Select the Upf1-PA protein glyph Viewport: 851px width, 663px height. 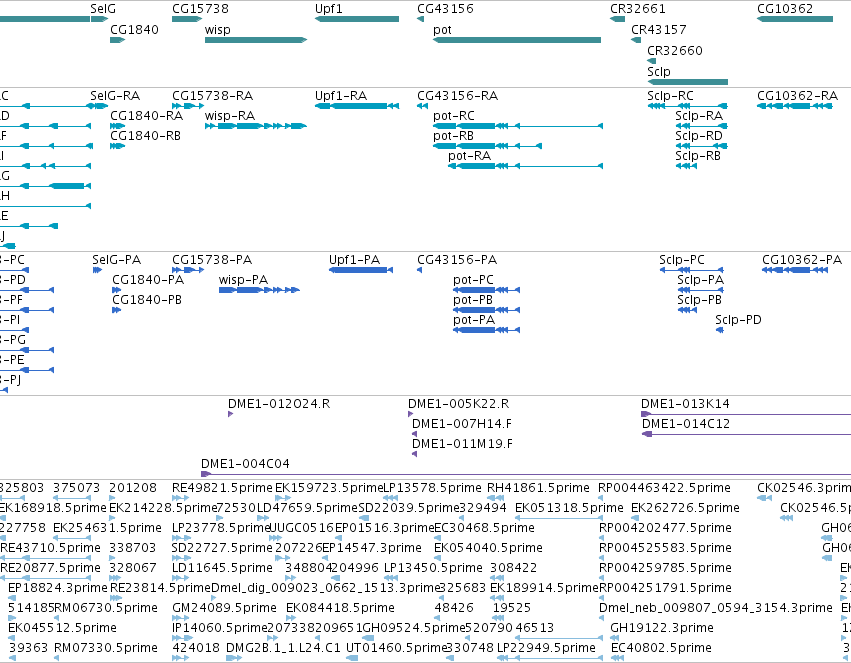click(361, 270)
